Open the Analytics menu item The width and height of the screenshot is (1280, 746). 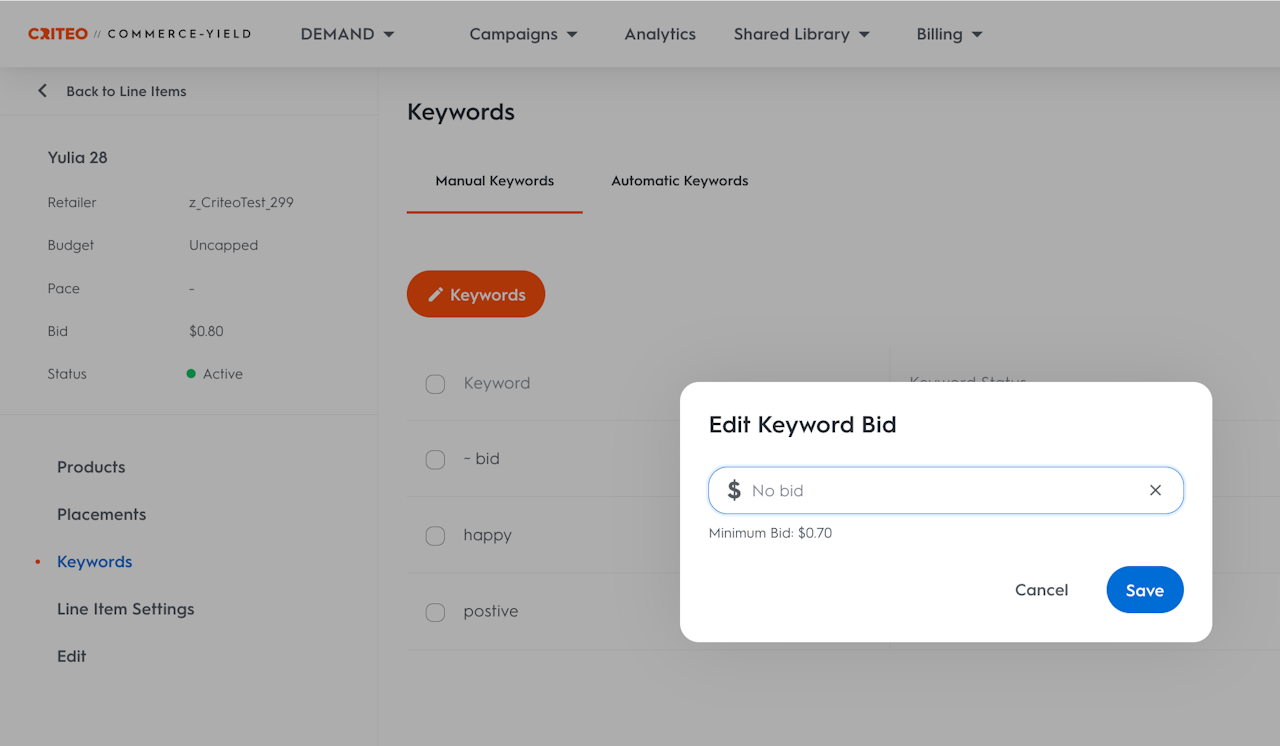coord(660,34)
